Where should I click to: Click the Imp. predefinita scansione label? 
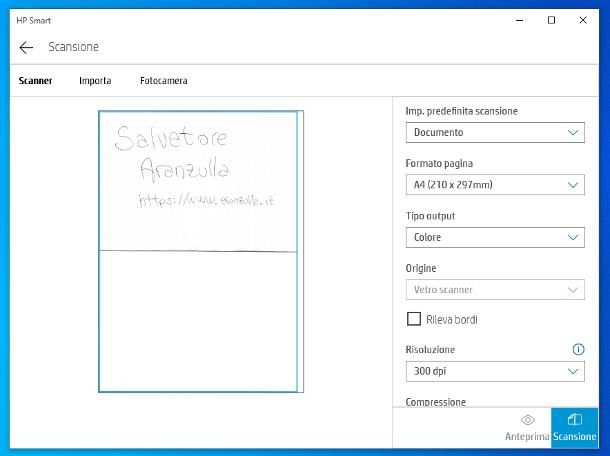[461, 111]
